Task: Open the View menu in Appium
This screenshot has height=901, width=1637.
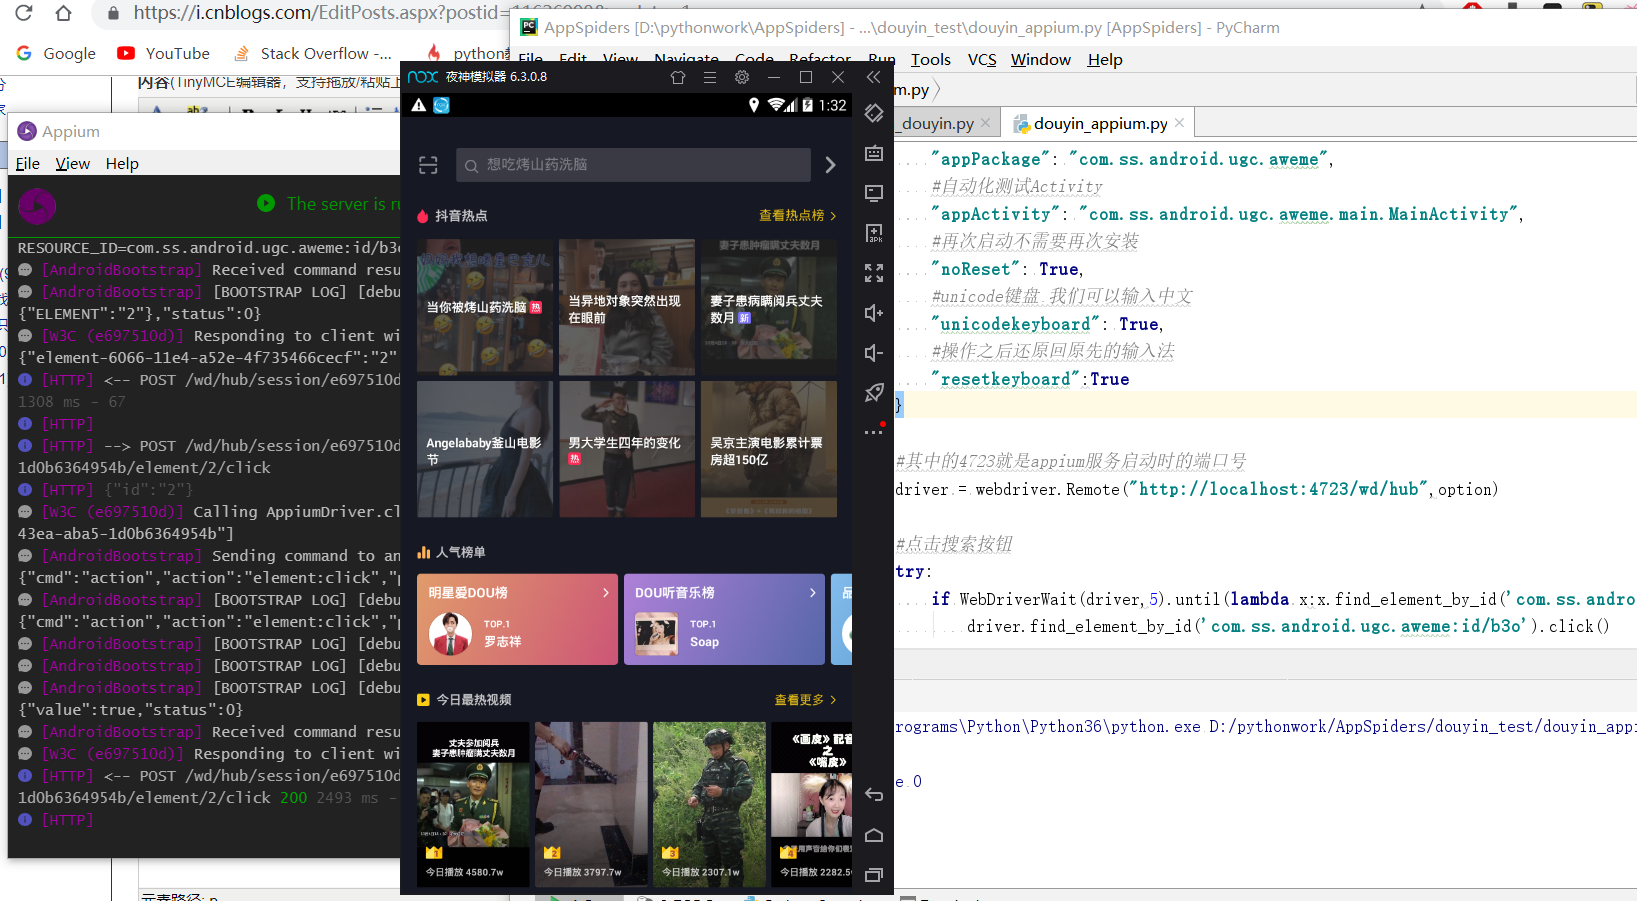Action: (x=73, y=164)
